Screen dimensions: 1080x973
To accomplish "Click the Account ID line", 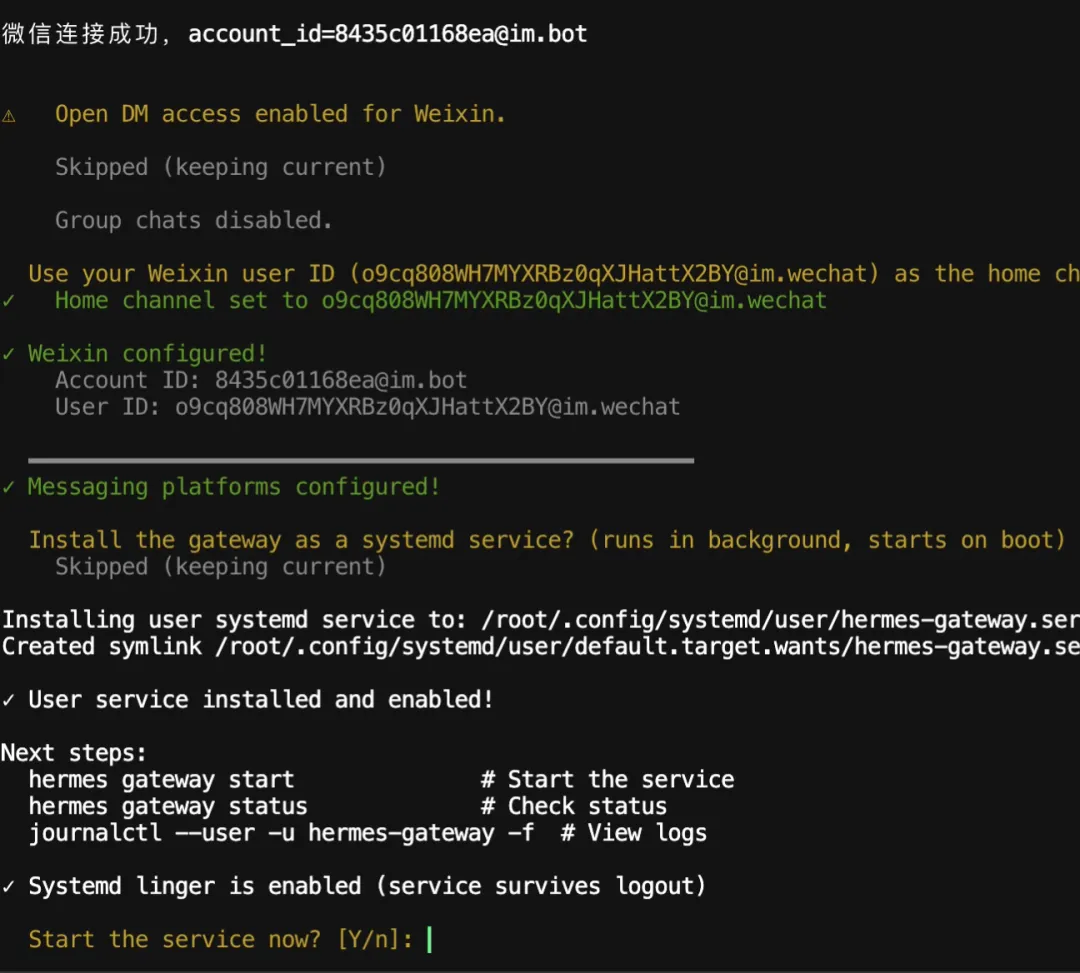I will (261, 381).
